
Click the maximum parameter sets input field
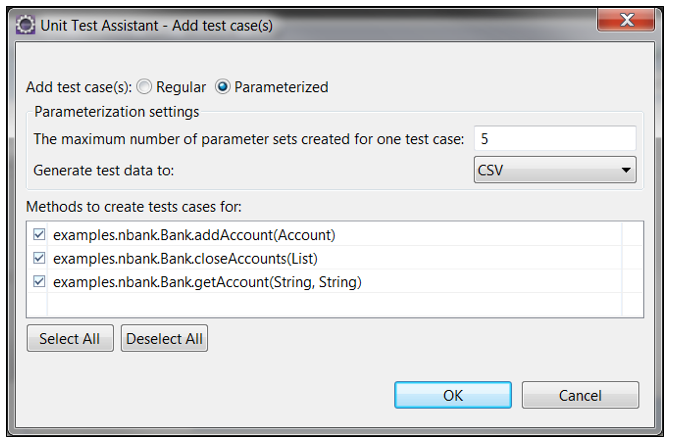click(x=554, y=139)
